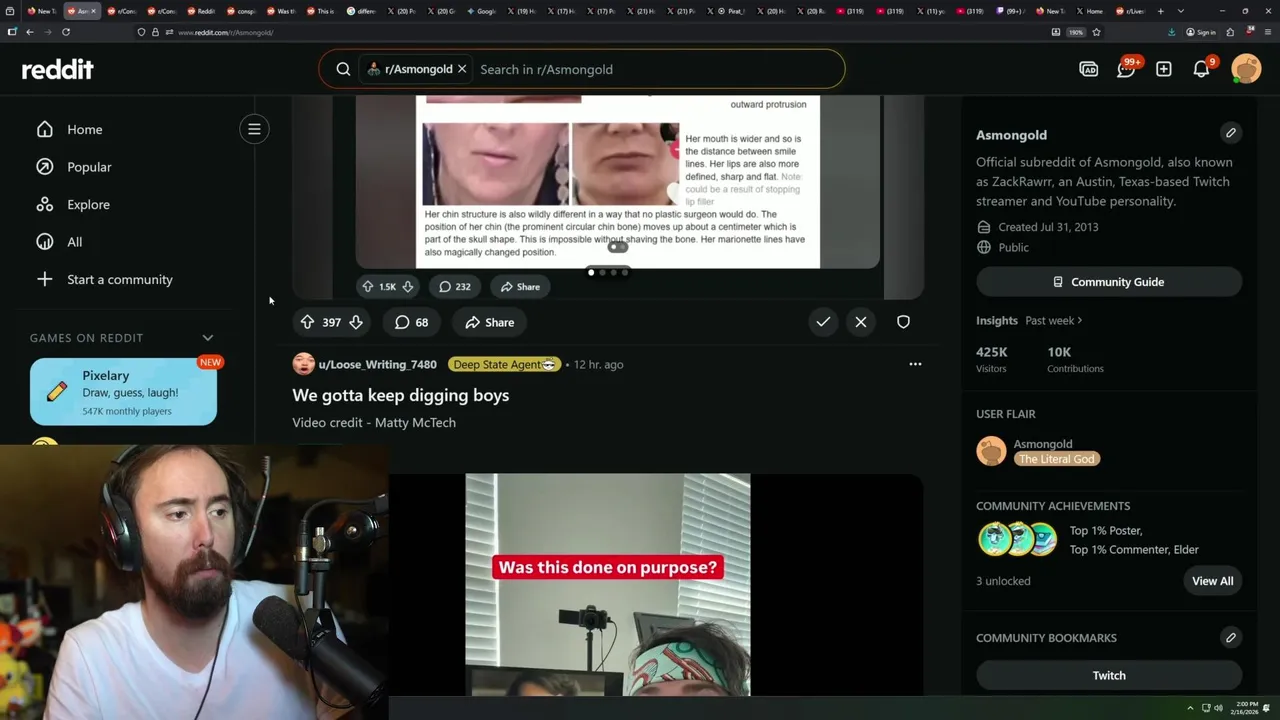Open the 68 comments button
Viewport: 1280px width, 720px height.
coord(411,322)
